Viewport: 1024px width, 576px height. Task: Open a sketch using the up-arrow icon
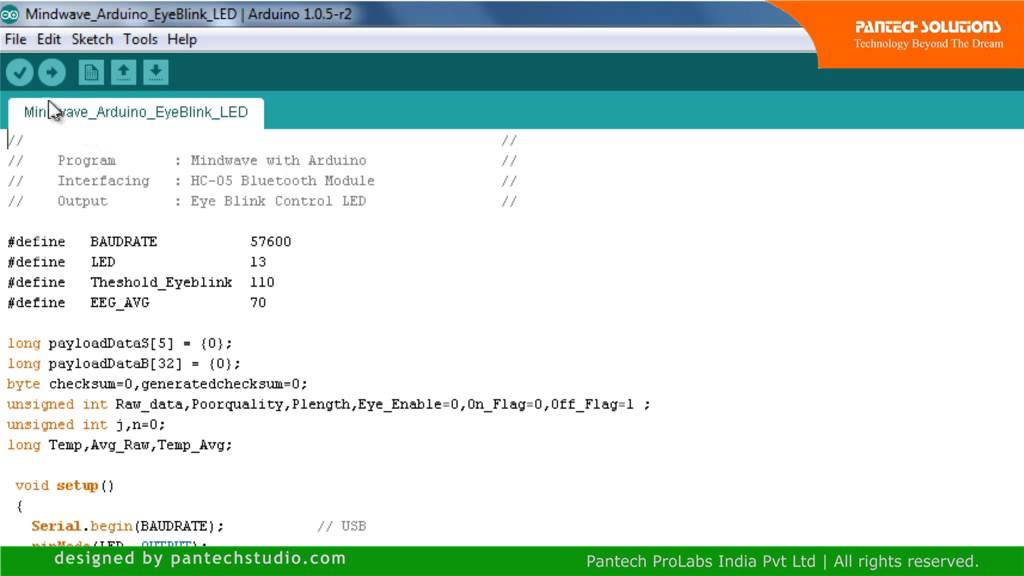[x=123, y=72]
